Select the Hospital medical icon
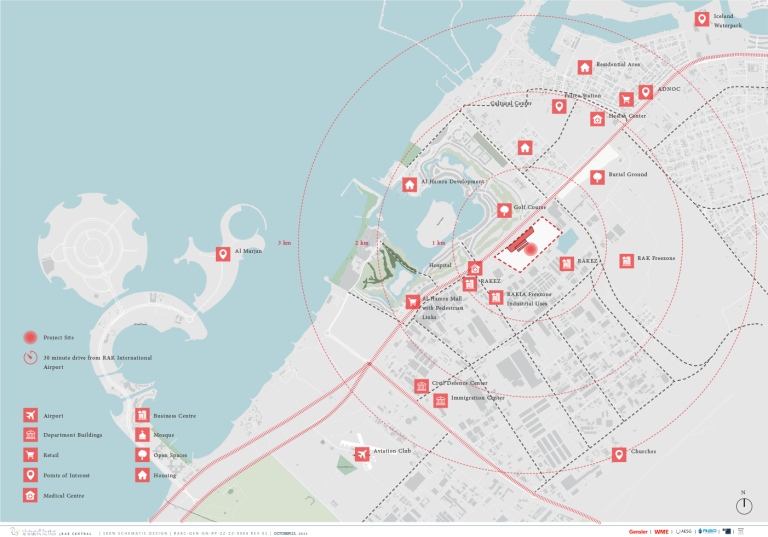The width and height of the screenshot is (768, 537). [x=475, y=268]
